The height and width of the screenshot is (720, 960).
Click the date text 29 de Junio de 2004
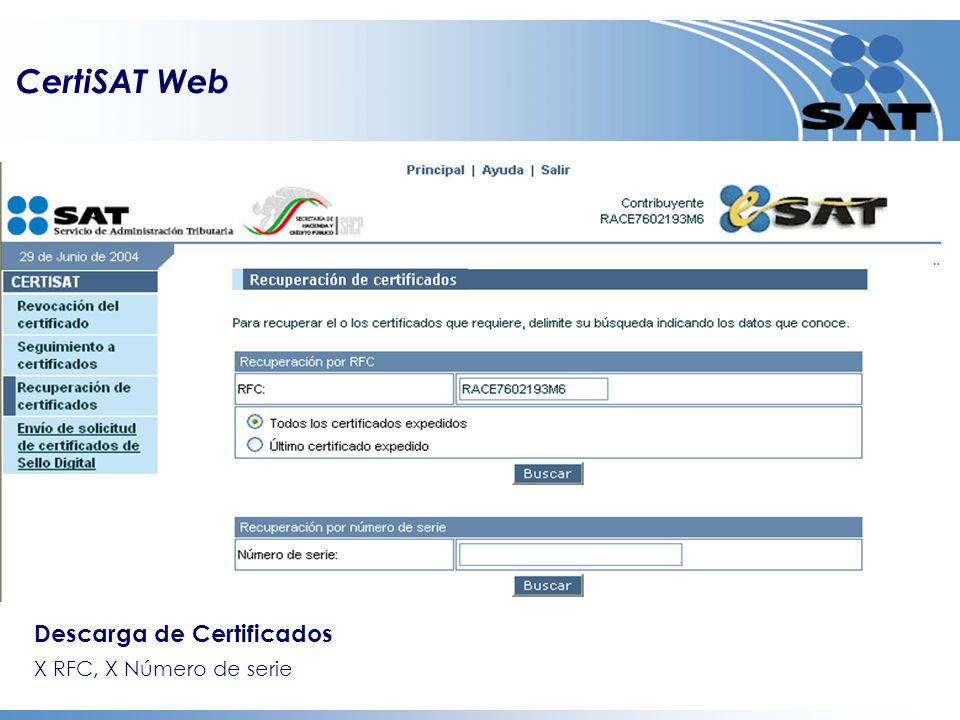(79, 257)
